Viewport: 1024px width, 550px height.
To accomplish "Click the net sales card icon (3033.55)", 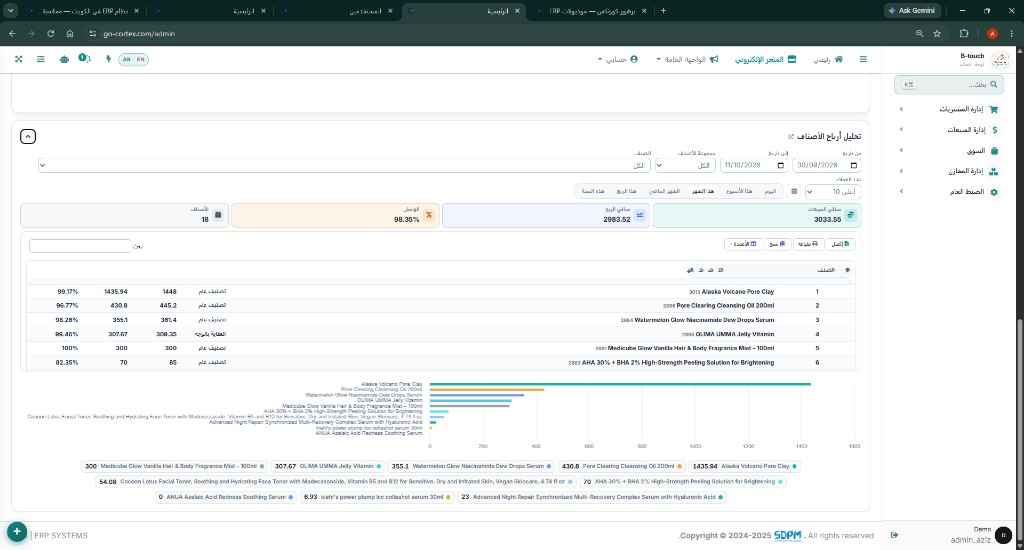I will click(x=850, y=215).
